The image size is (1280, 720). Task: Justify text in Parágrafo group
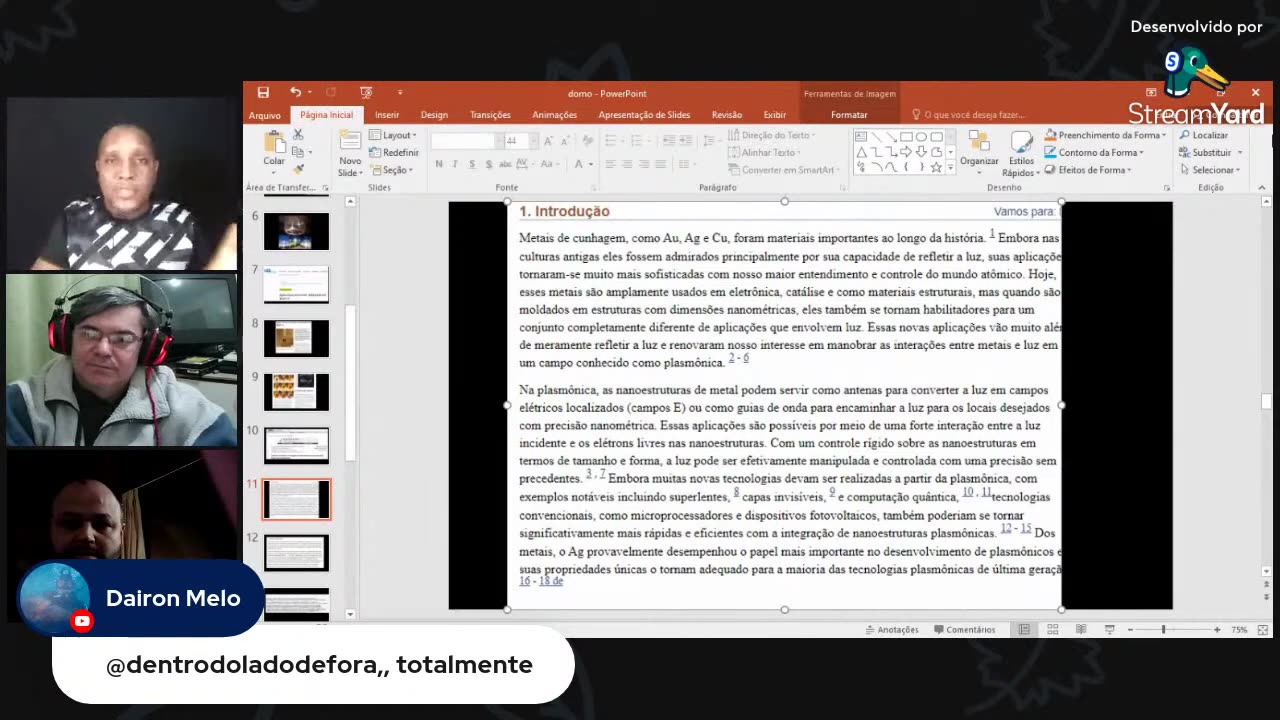click(660, 164)
